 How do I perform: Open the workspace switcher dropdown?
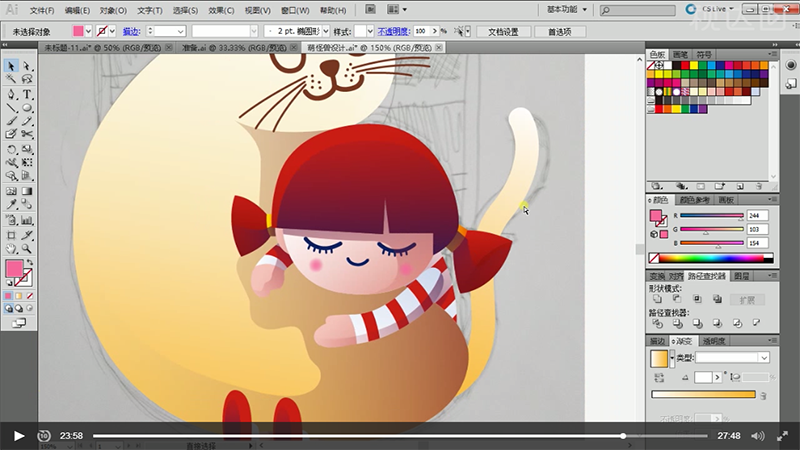pos(567,9)
